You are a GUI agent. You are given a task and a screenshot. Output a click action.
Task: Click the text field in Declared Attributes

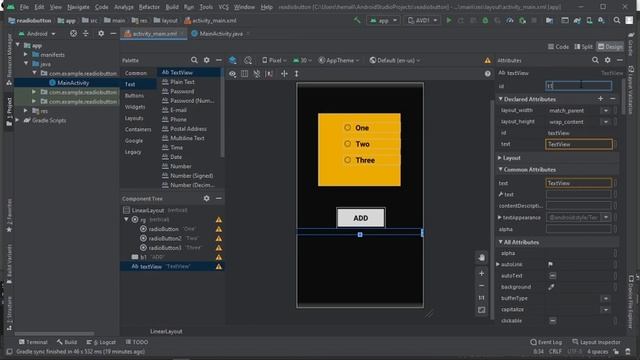[x=578, y=144]
